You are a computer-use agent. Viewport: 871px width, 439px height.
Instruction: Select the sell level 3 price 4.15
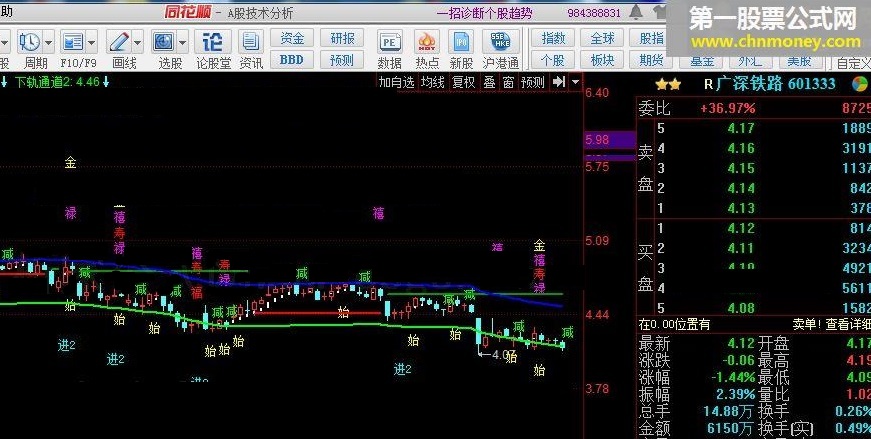(x=741, y=168)
